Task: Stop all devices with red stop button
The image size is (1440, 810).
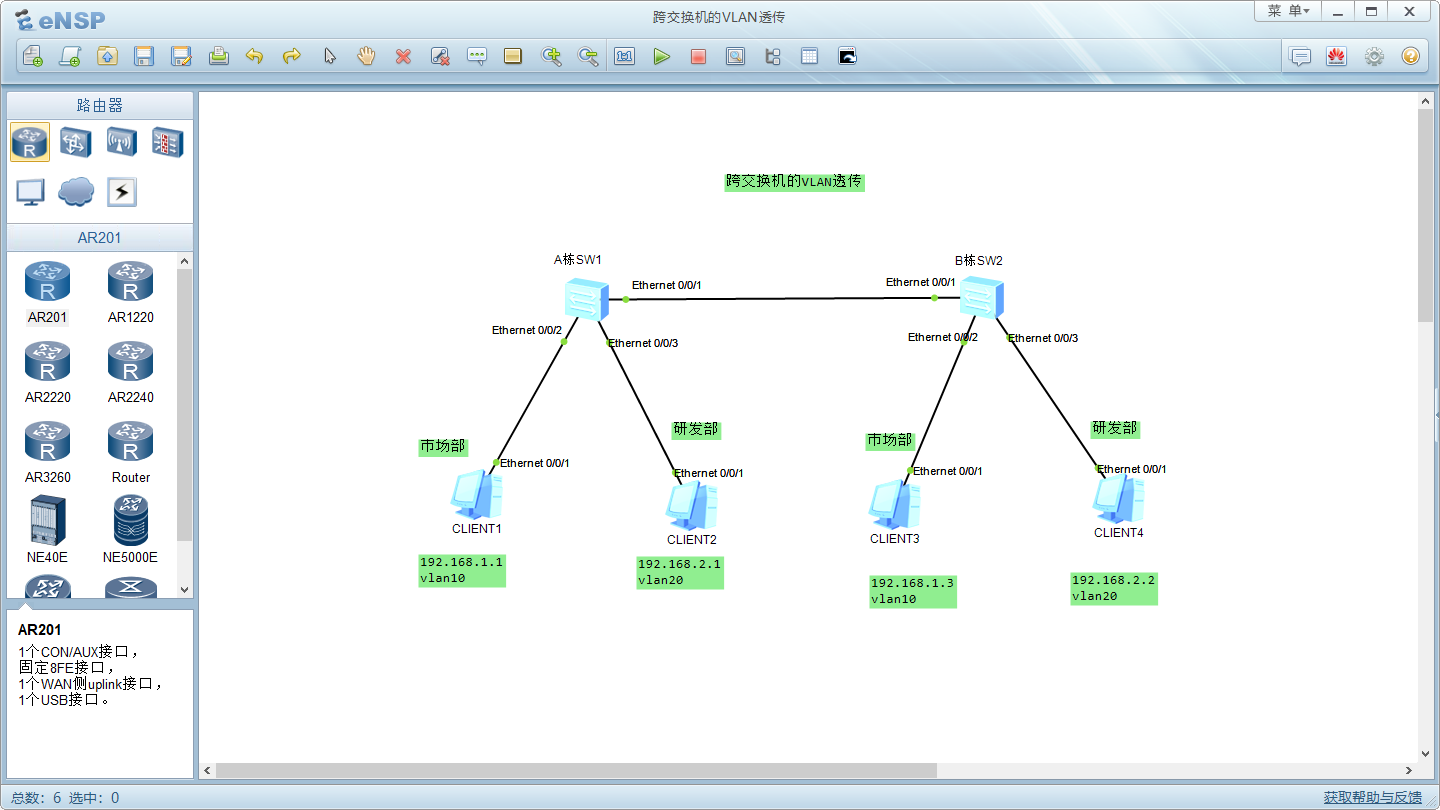Action: pos(698,57)
